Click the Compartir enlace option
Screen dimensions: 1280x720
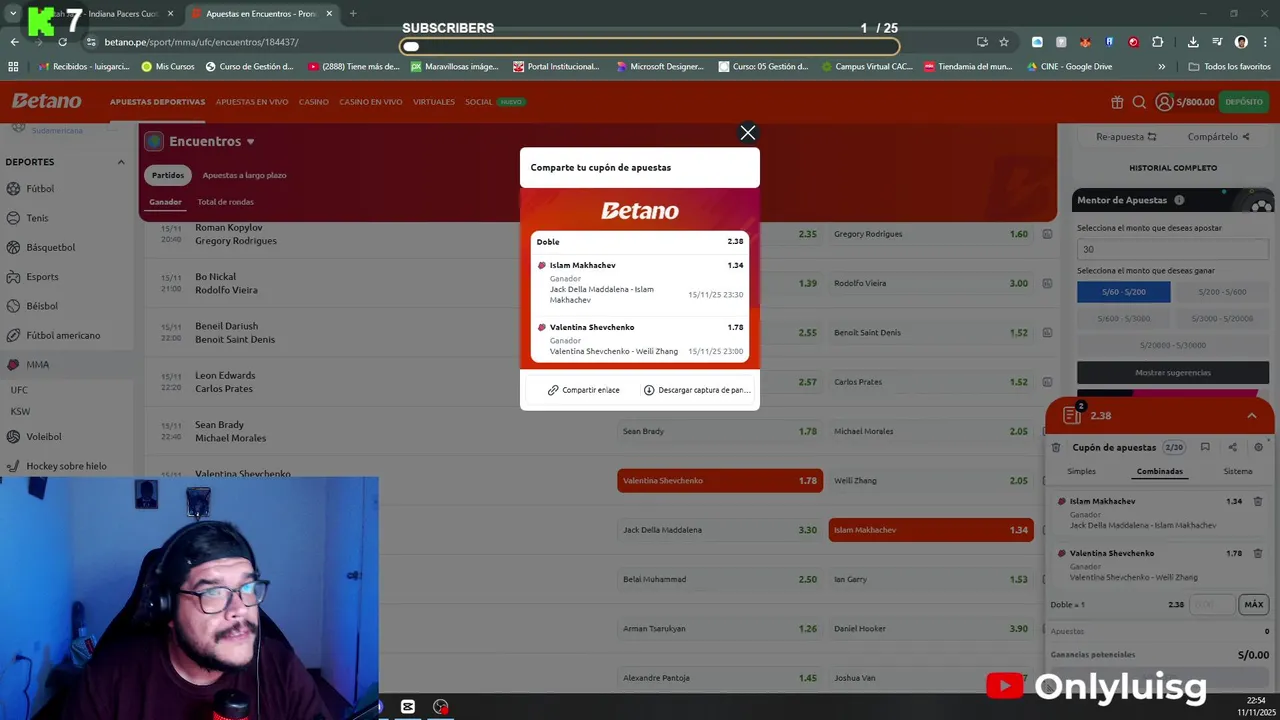pos(584,390)
